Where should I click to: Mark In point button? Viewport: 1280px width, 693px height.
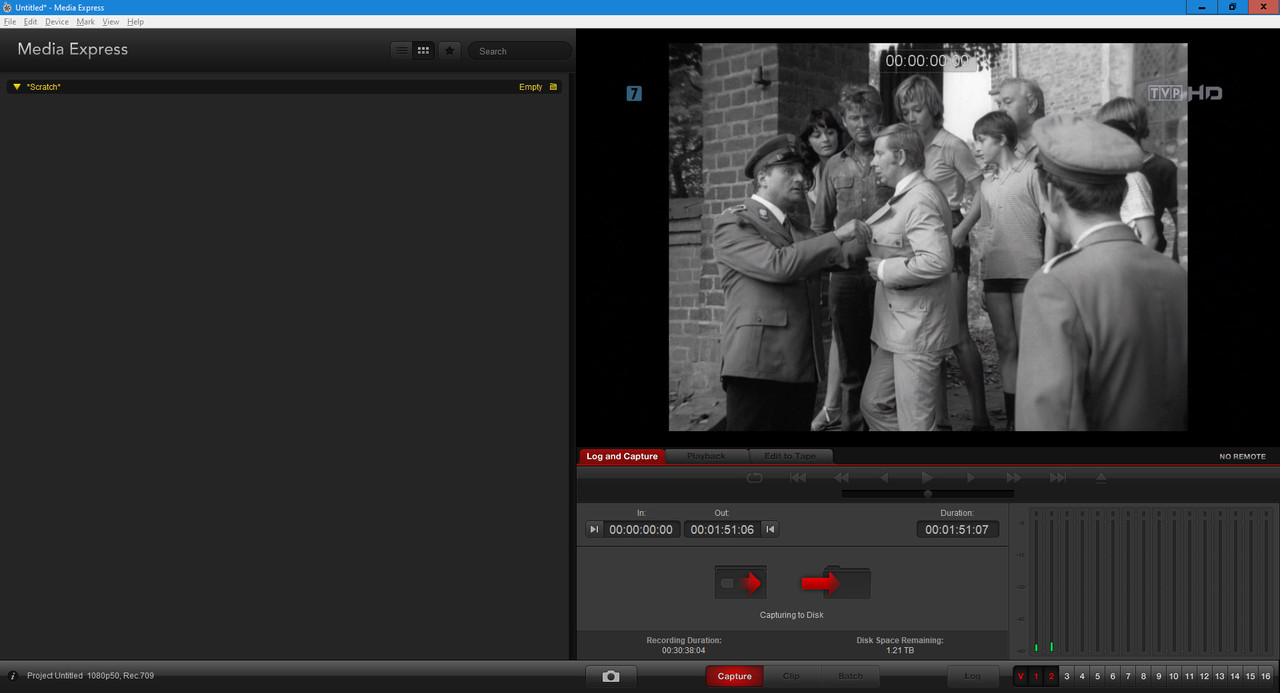click(x=594, y=529)
